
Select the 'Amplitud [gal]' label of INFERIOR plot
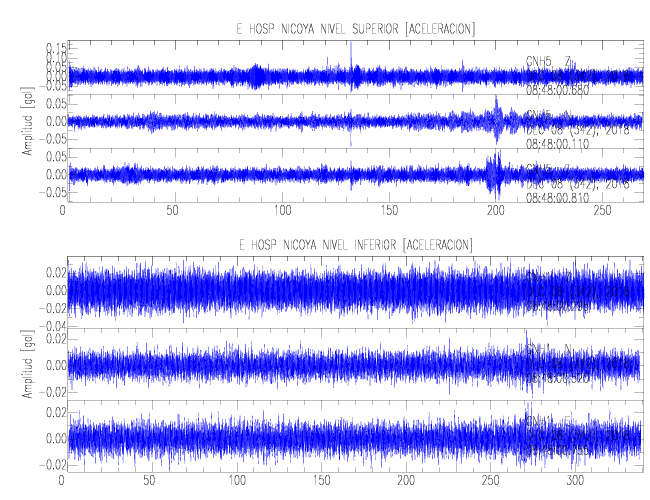28,364
